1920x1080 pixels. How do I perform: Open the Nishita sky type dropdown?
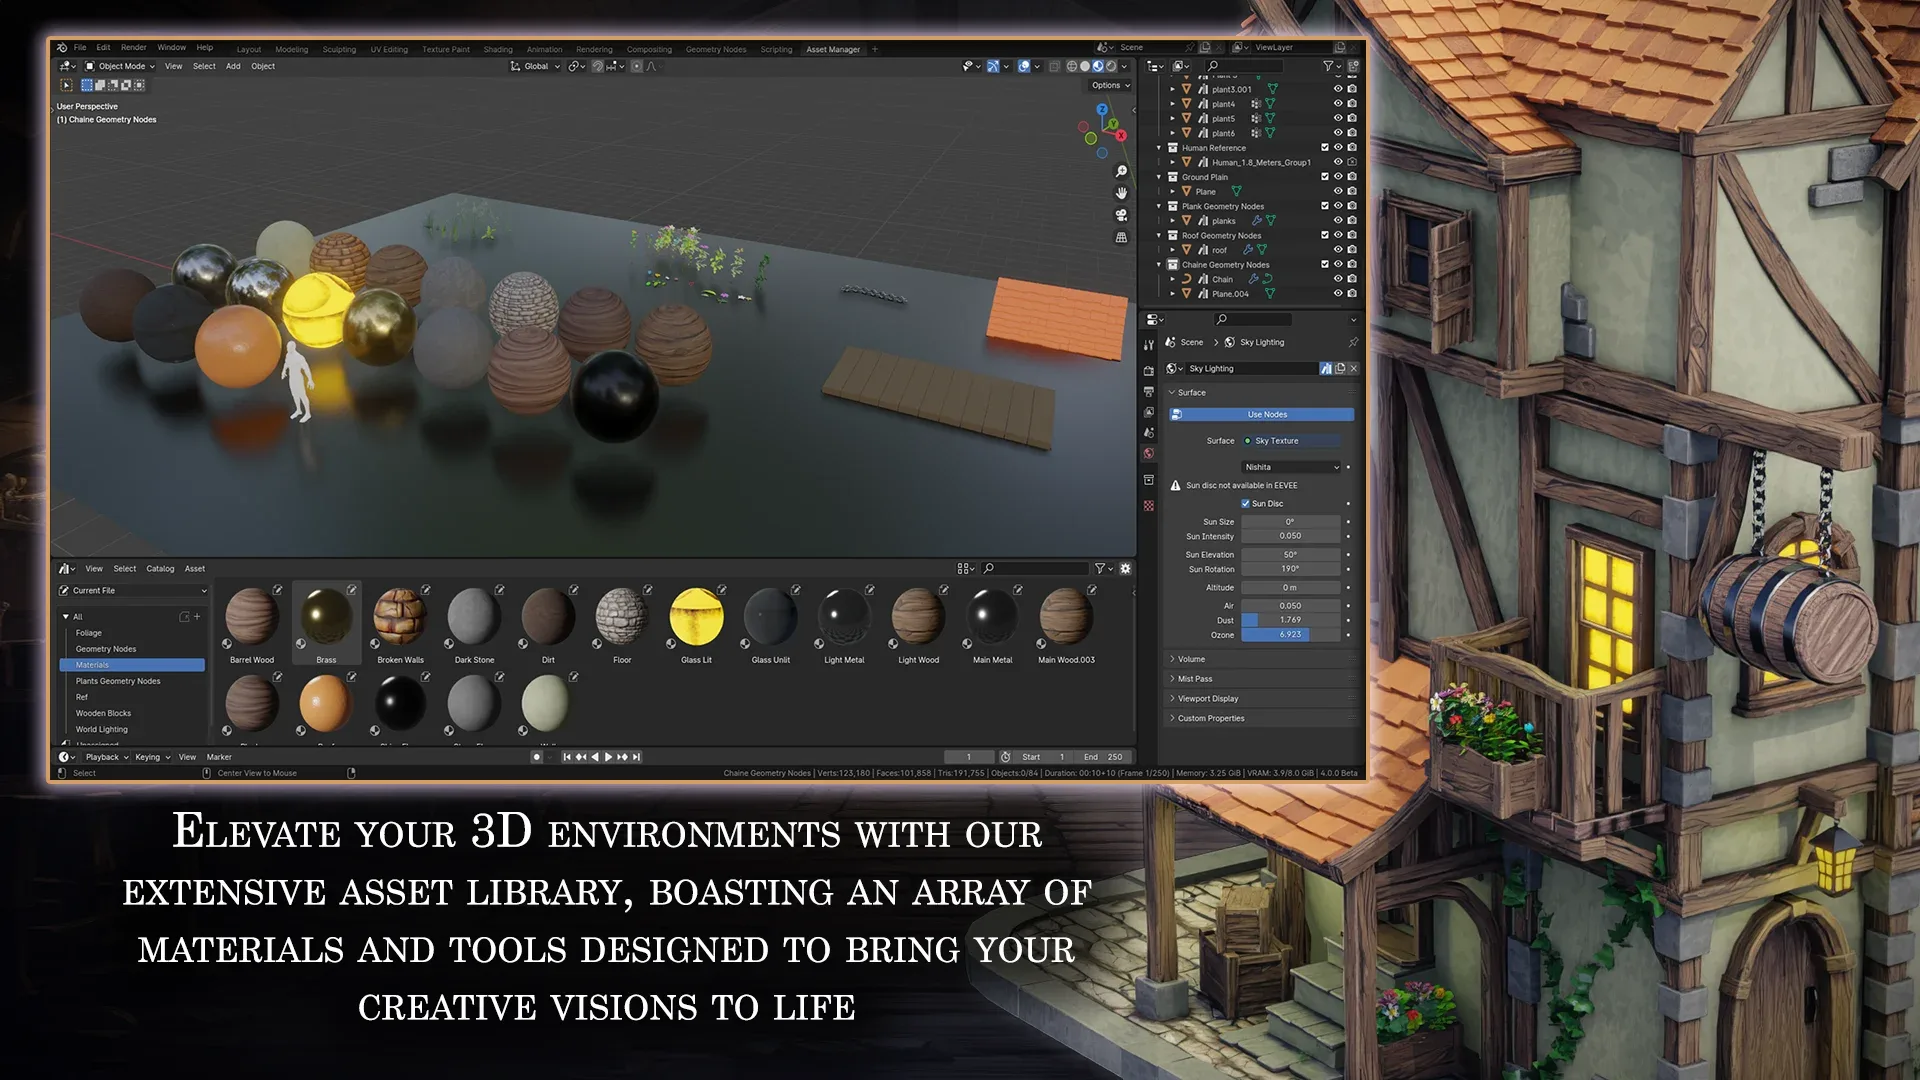click(1291, 467)
